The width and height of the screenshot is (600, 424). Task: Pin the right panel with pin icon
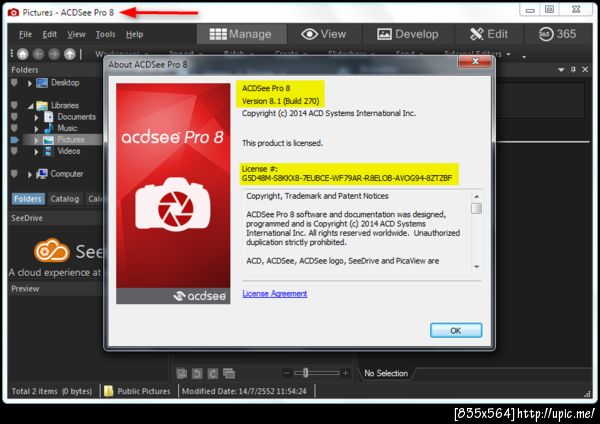coord(573,70)
